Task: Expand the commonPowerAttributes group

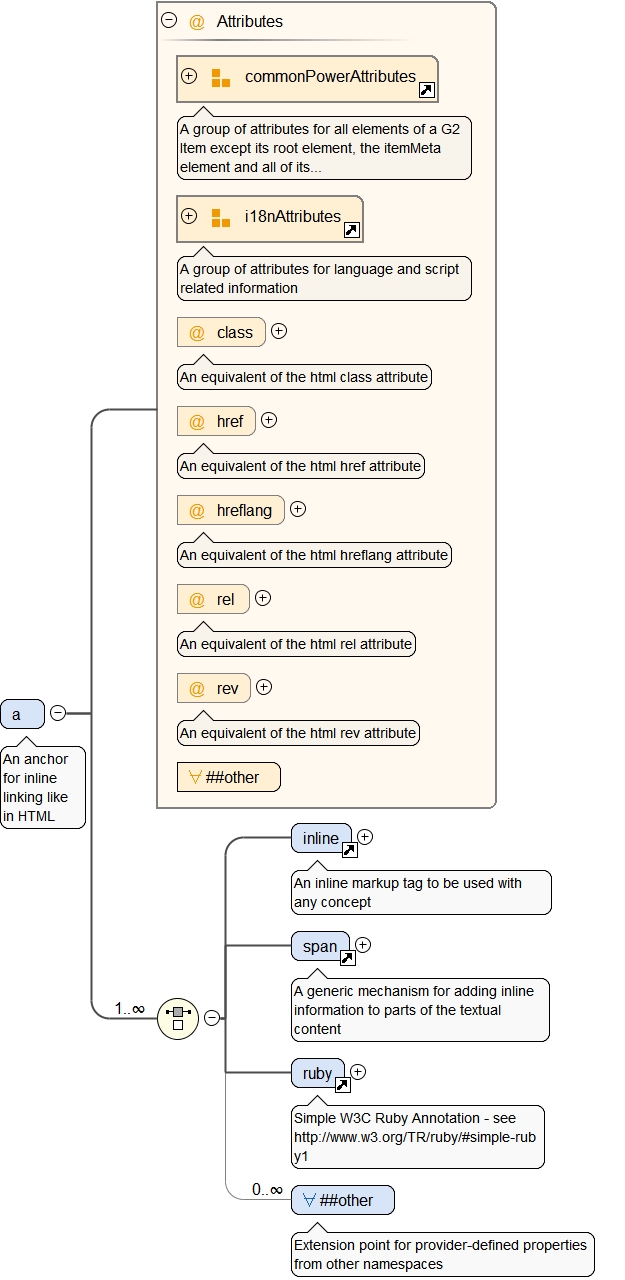Action: click(189, 76)
